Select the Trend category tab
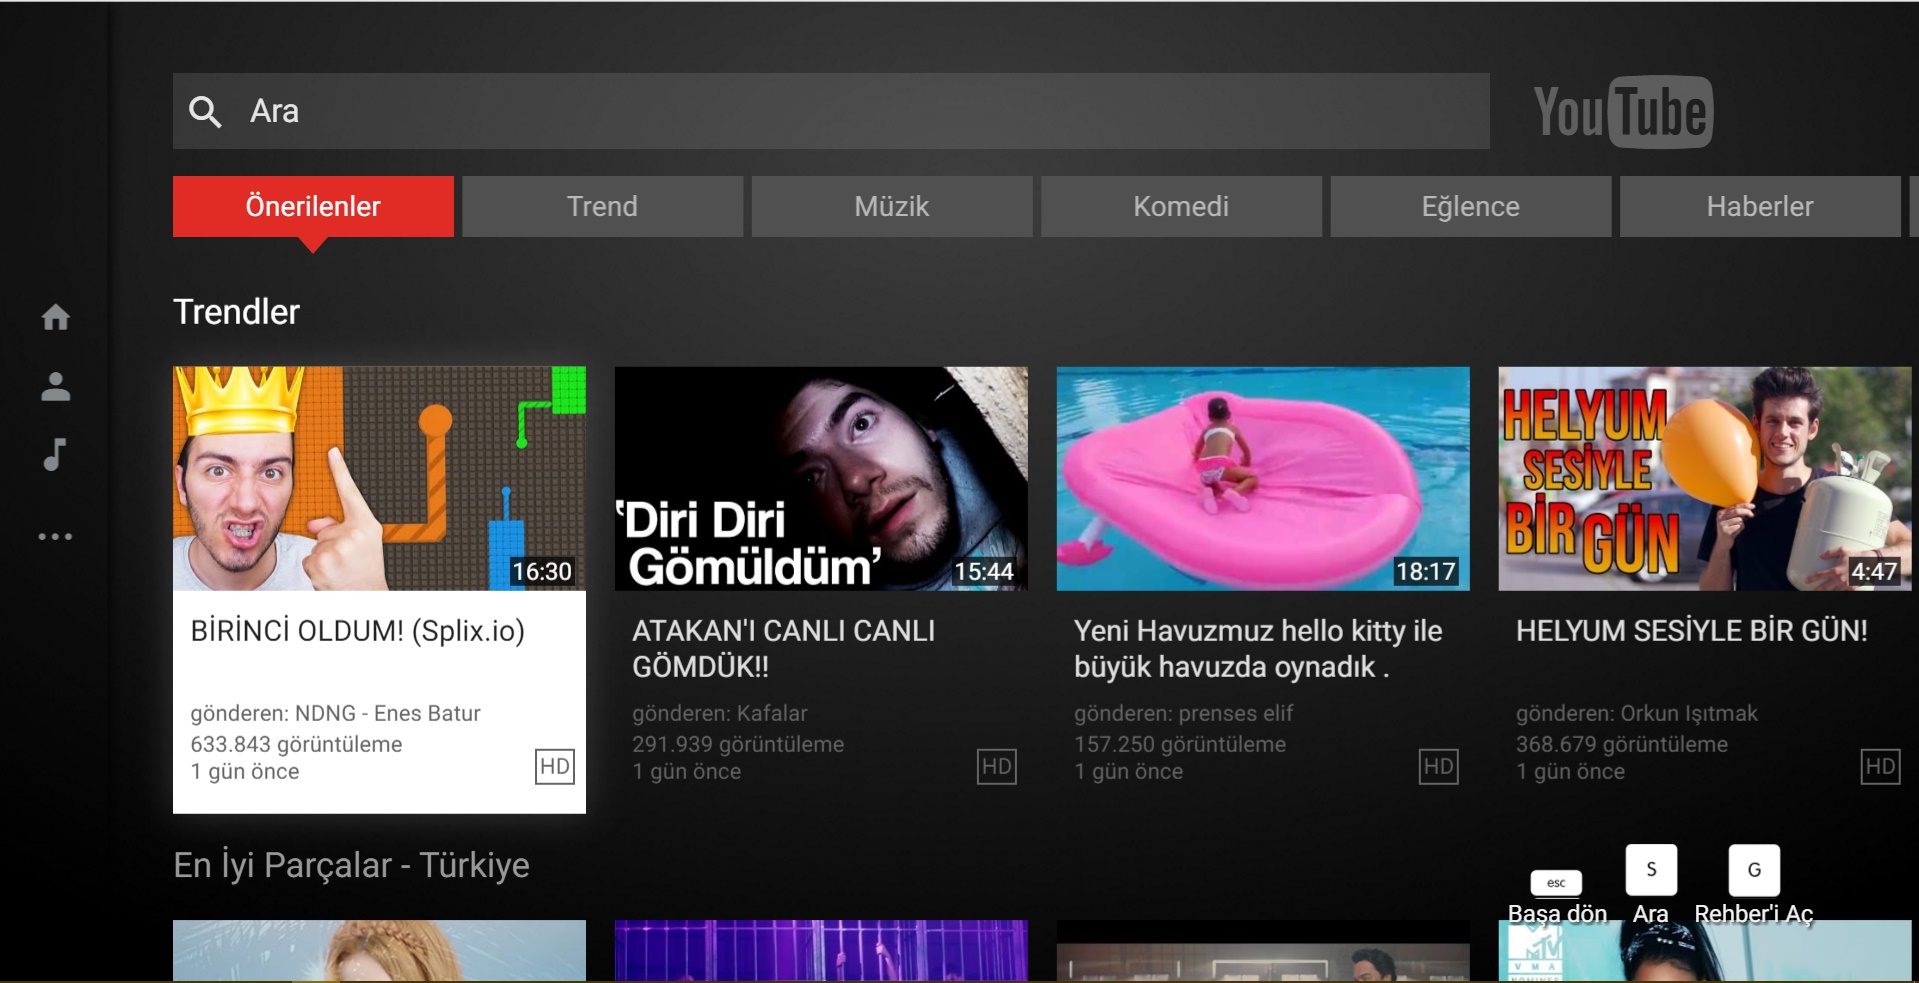Viewport: 1919px width, 983px height. coord(602,207)
